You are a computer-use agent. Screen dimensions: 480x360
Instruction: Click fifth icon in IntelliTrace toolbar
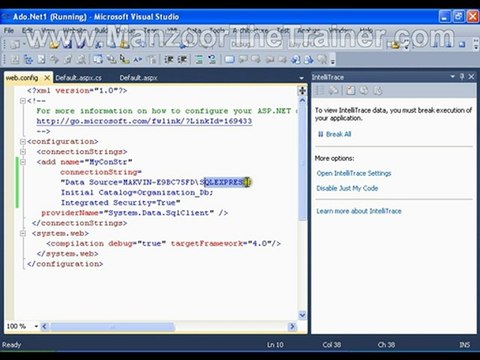coord(378,90)
